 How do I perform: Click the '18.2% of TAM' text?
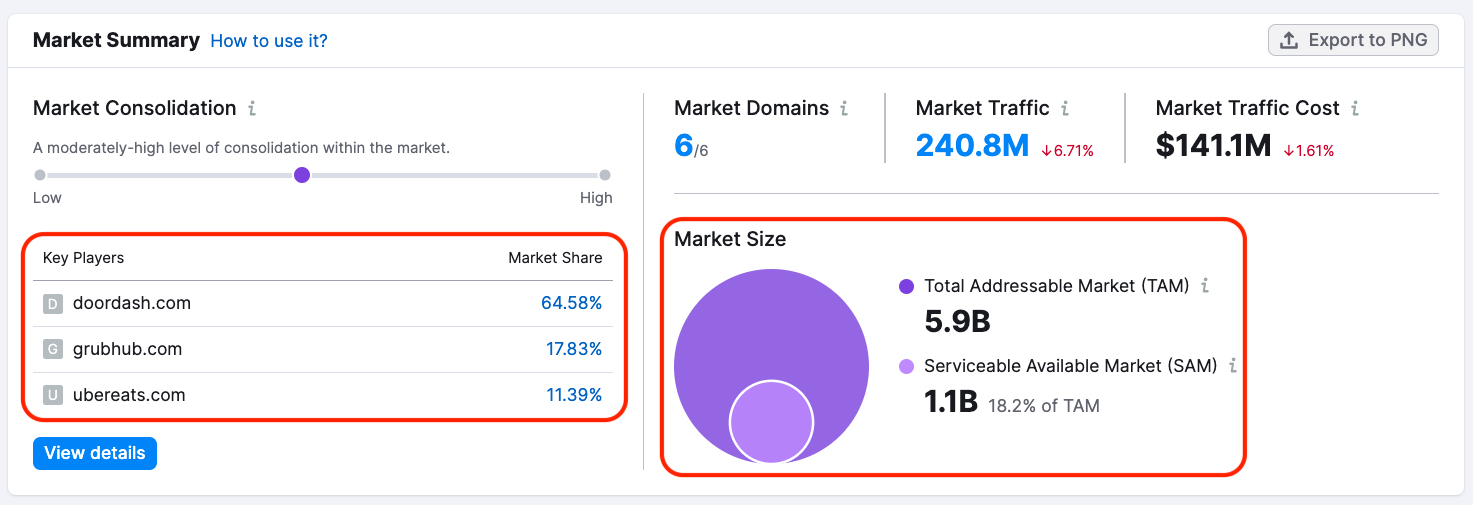(1044, 406)
